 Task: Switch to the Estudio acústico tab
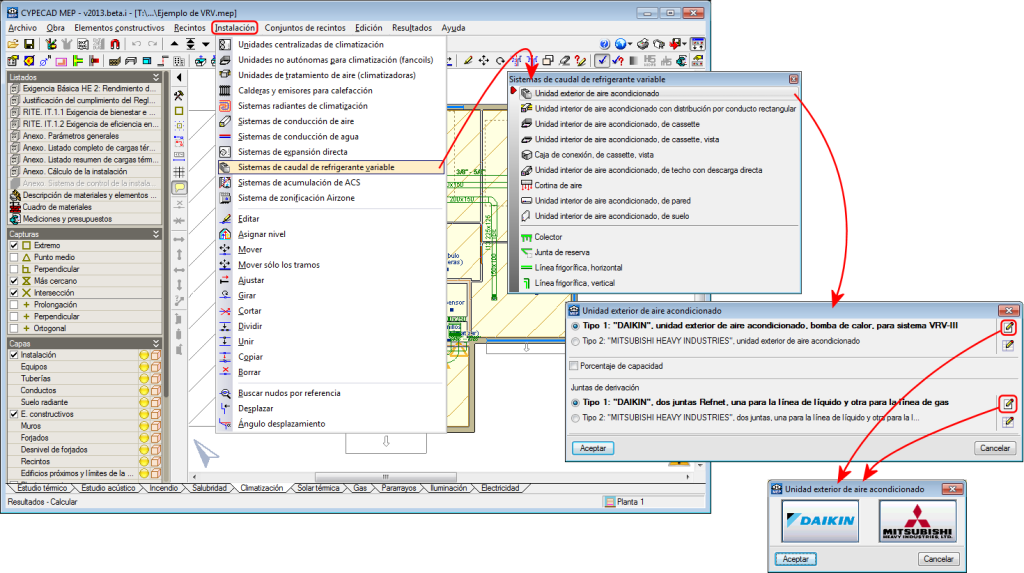(x=108, y=488)
